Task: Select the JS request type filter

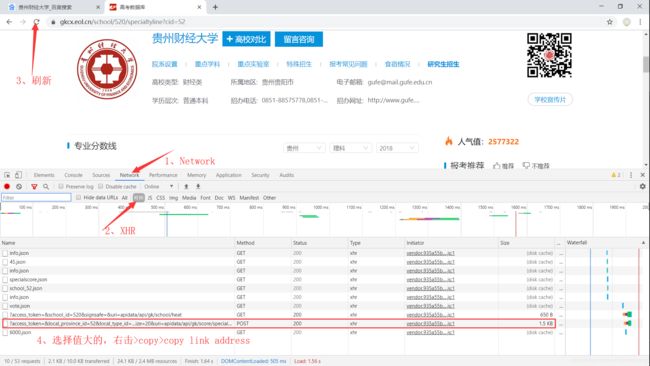Action: (x=150, y=198)
